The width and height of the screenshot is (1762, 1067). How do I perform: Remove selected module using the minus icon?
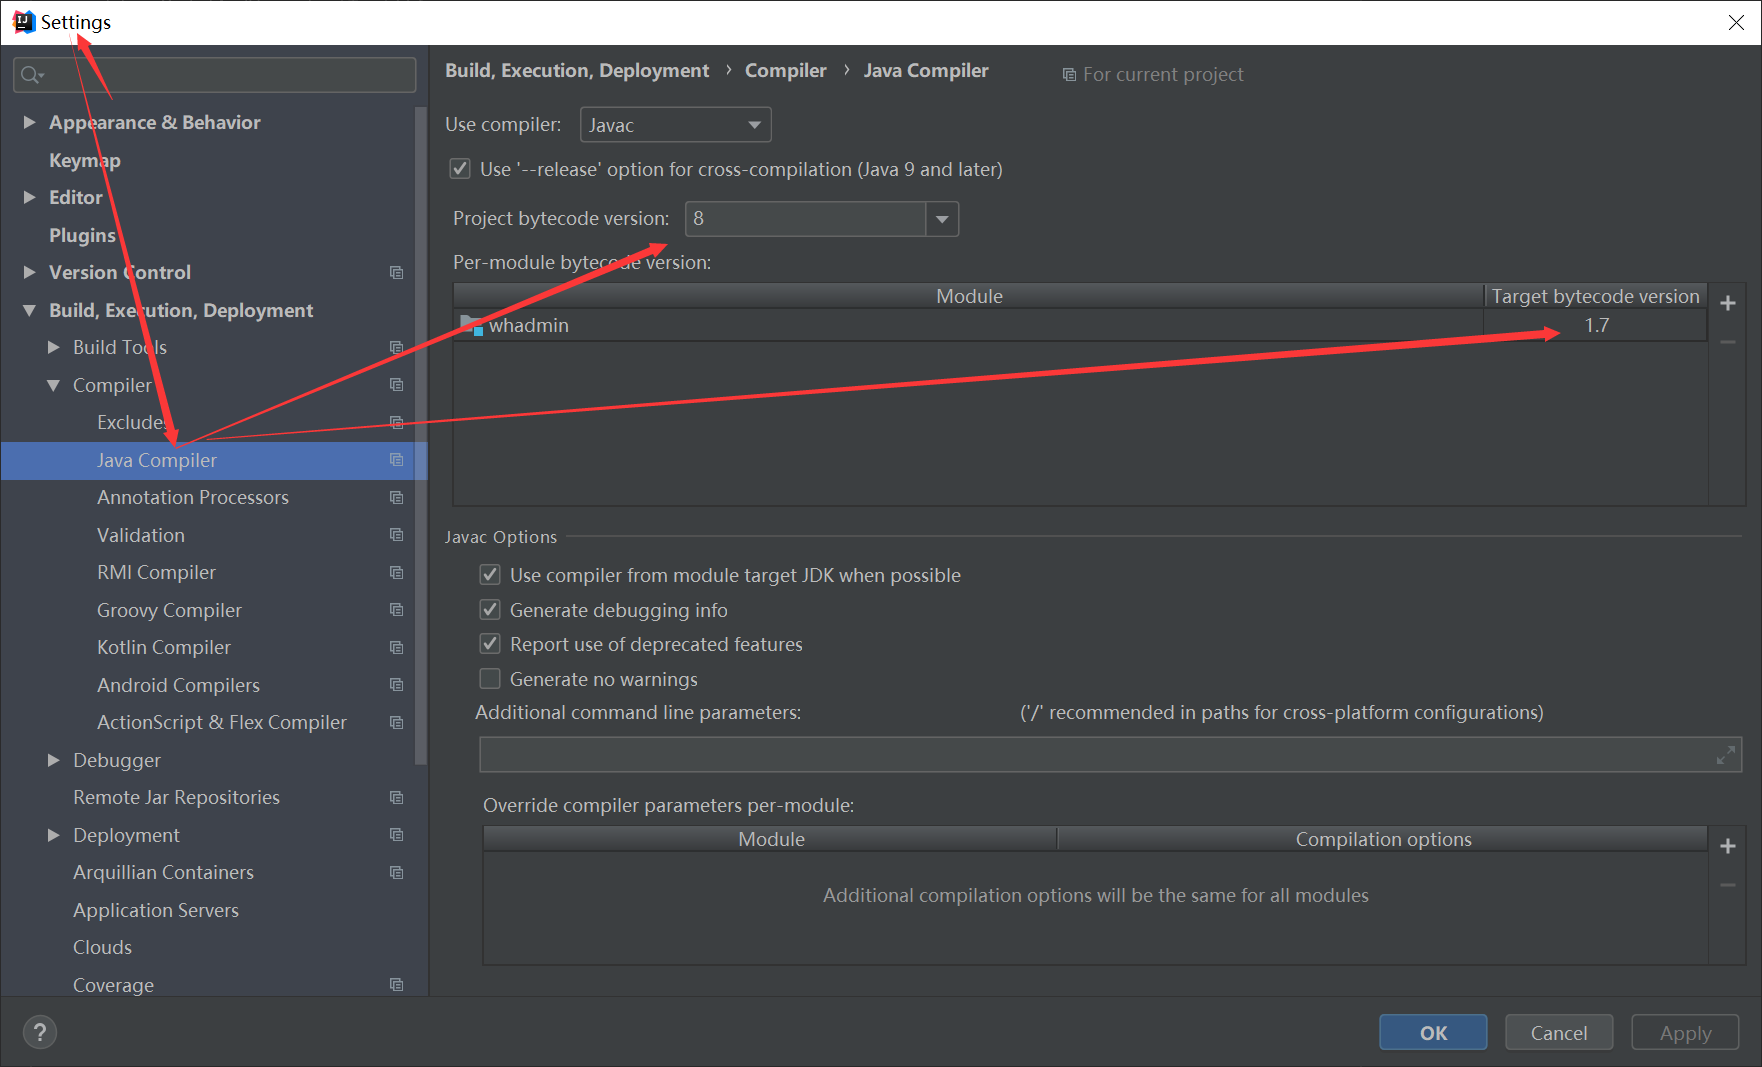[1728, 341]
